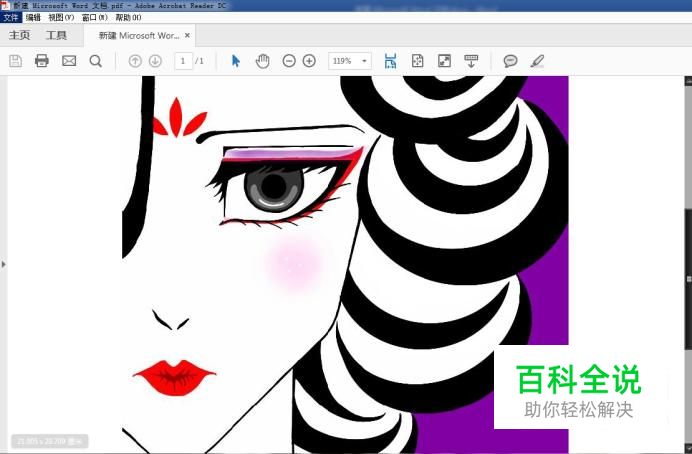Fit one full page icon
This screenshot has height=454, width=692.
417,61
